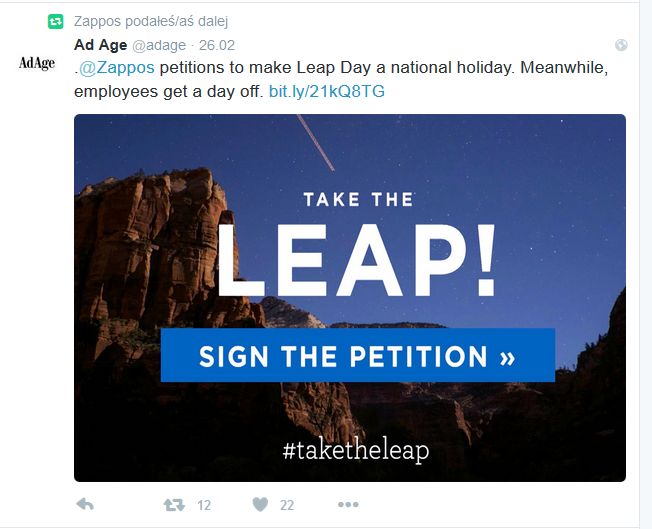Open the @Zappos mention link
The height and width of the screenshot is (529, 652).
pos(116,67)
